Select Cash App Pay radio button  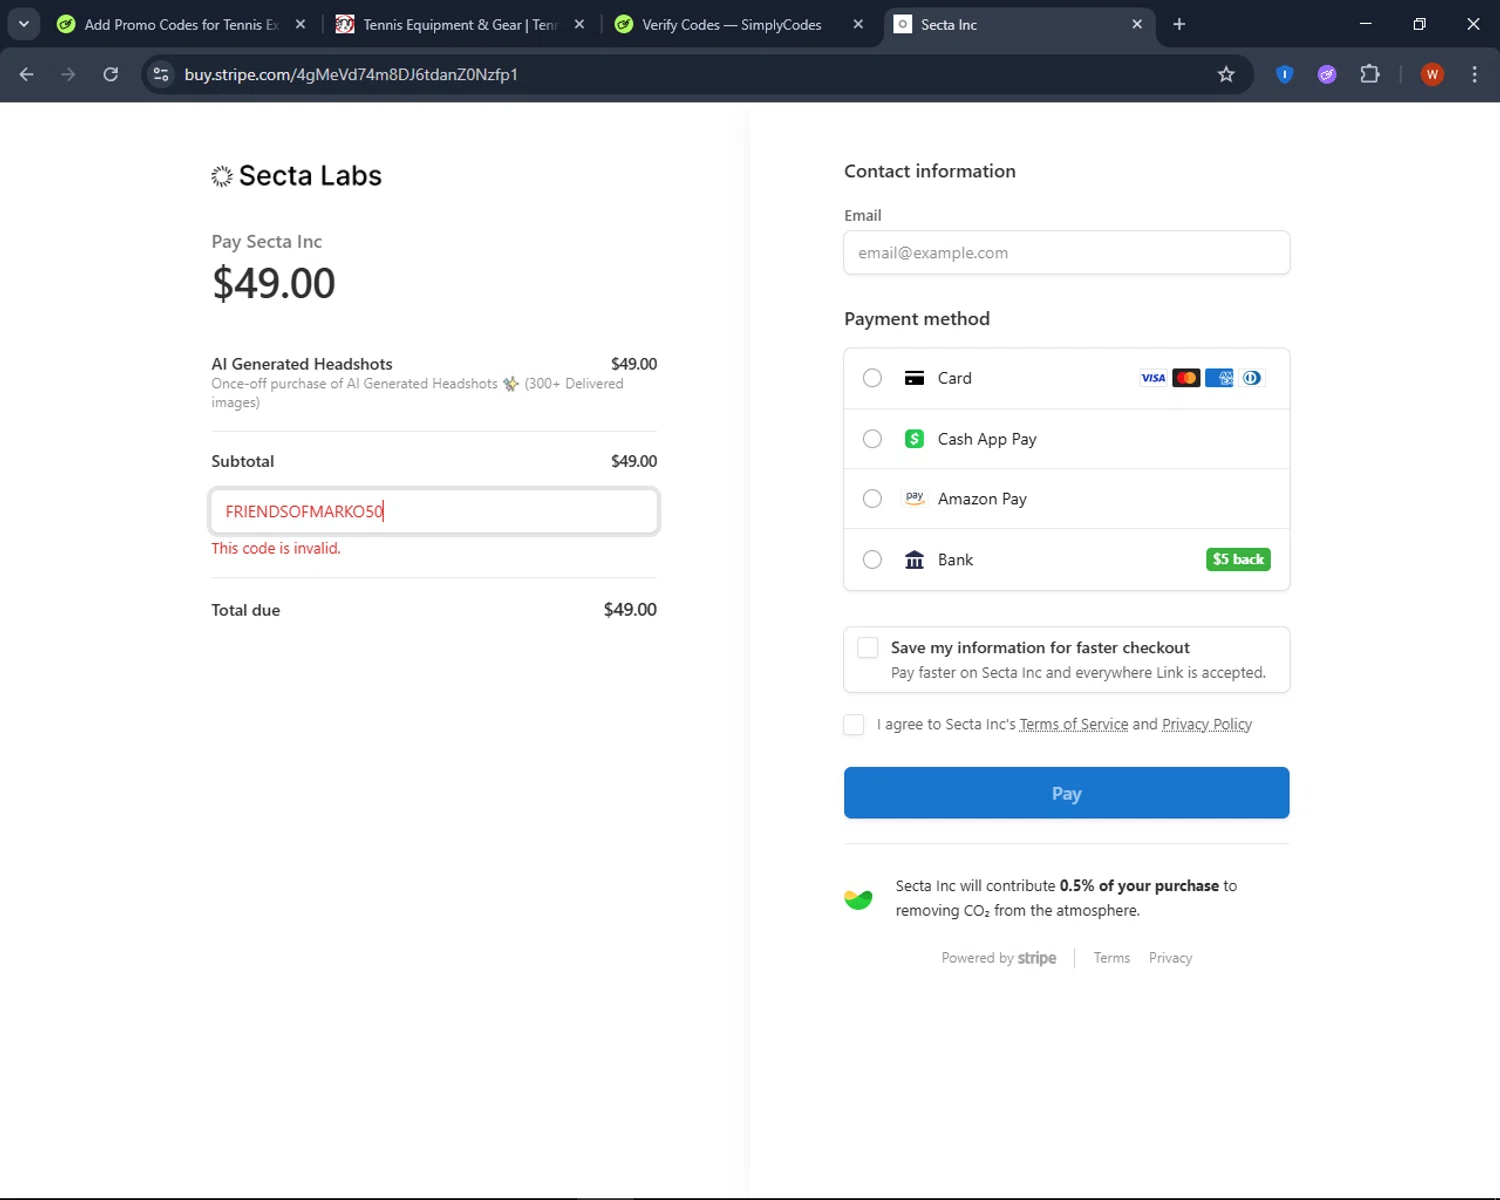point(872,439)
